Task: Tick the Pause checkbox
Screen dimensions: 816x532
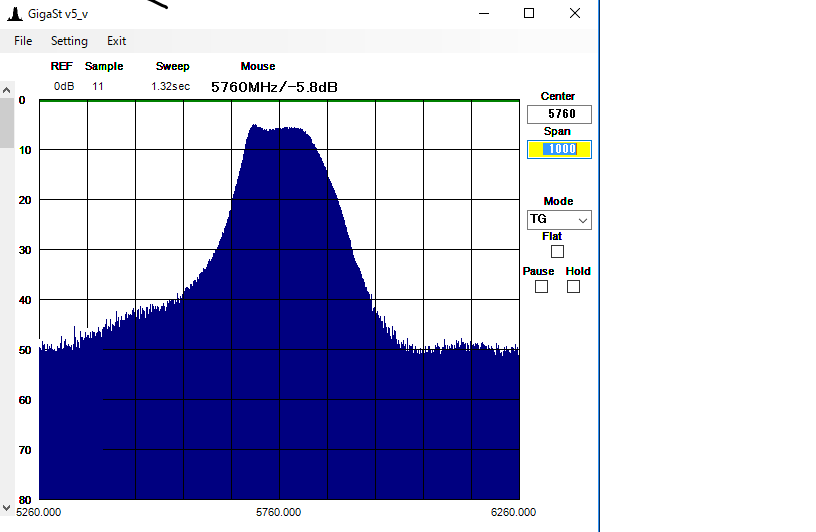Action: click(x=541, y=287)
